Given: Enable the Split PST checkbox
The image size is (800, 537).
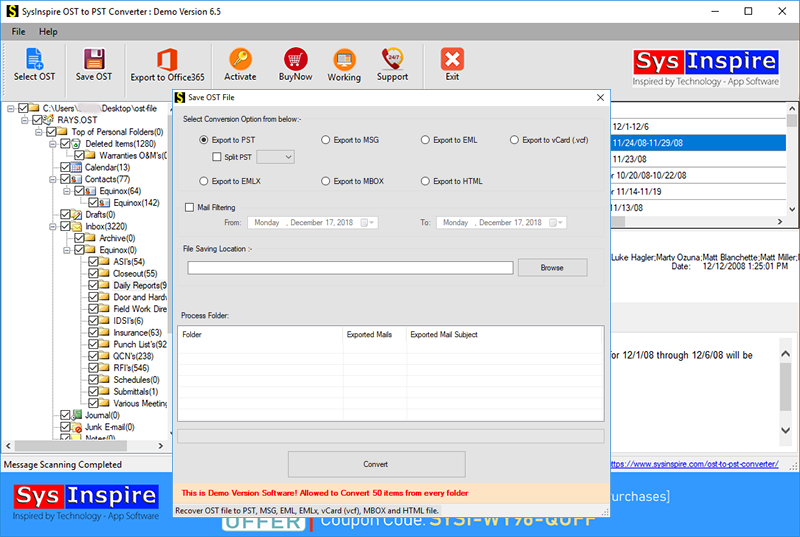Looking at the screenshot, I should [217, 157].
